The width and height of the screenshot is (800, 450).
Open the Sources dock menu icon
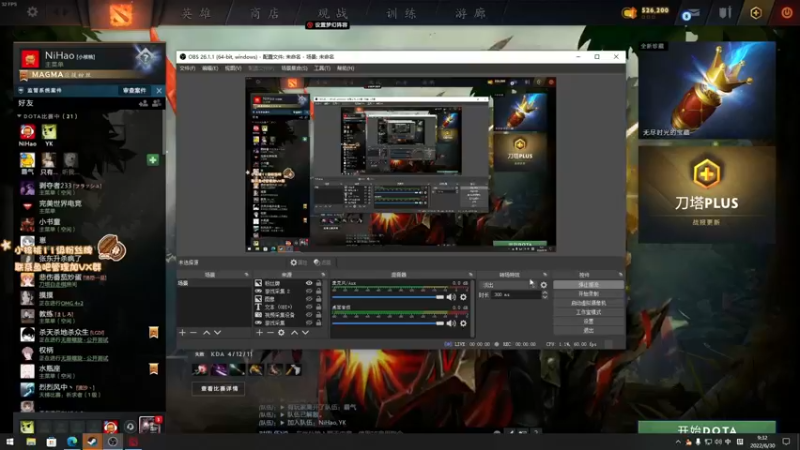tap(323, 274)
